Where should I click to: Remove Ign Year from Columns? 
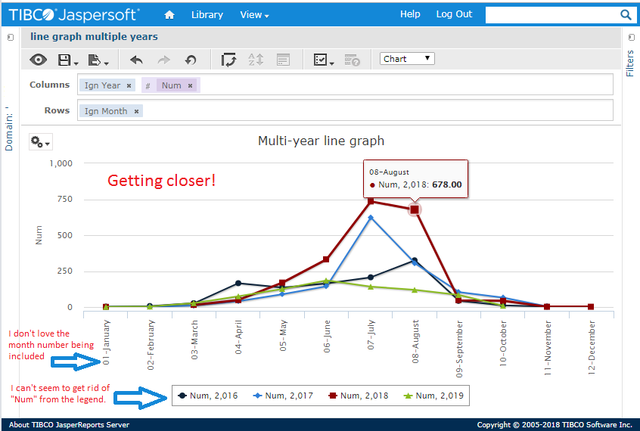click(x=129, y=86)
